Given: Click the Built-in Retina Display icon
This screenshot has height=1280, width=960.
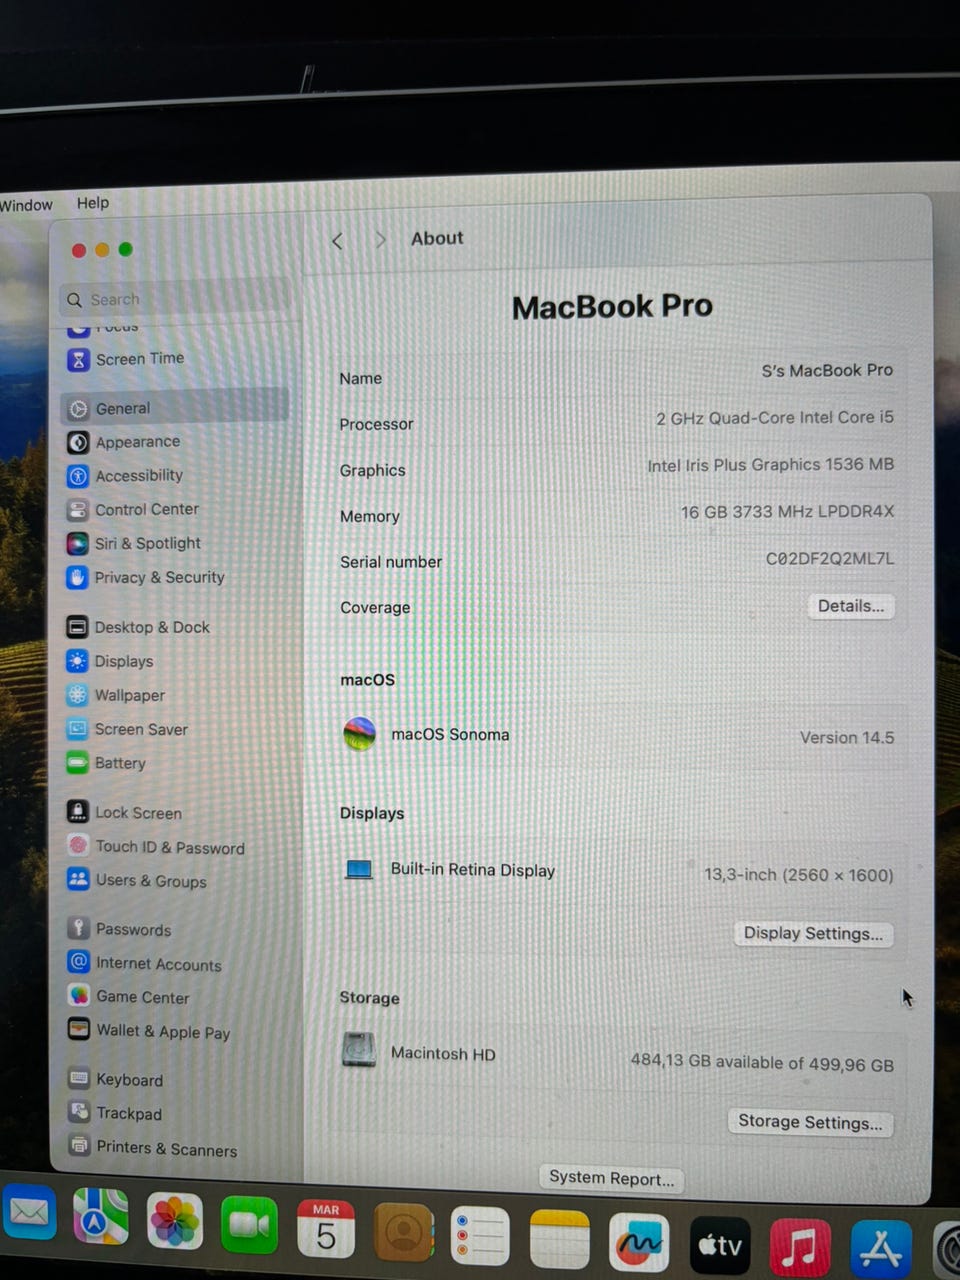Looking at the screenshot, I should coord(359,869).
